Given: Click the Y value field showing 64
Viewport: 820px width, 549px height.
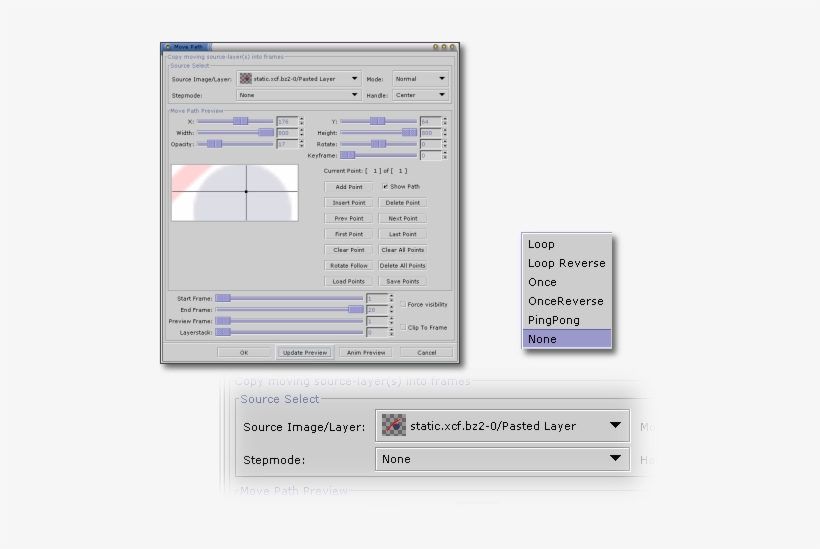Looking at the screenshot, I should [x=430, y=121].
